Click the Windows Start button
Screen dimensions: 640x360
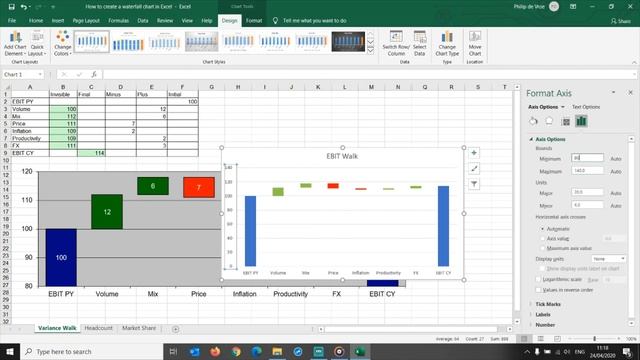click(x=9, y=351)
